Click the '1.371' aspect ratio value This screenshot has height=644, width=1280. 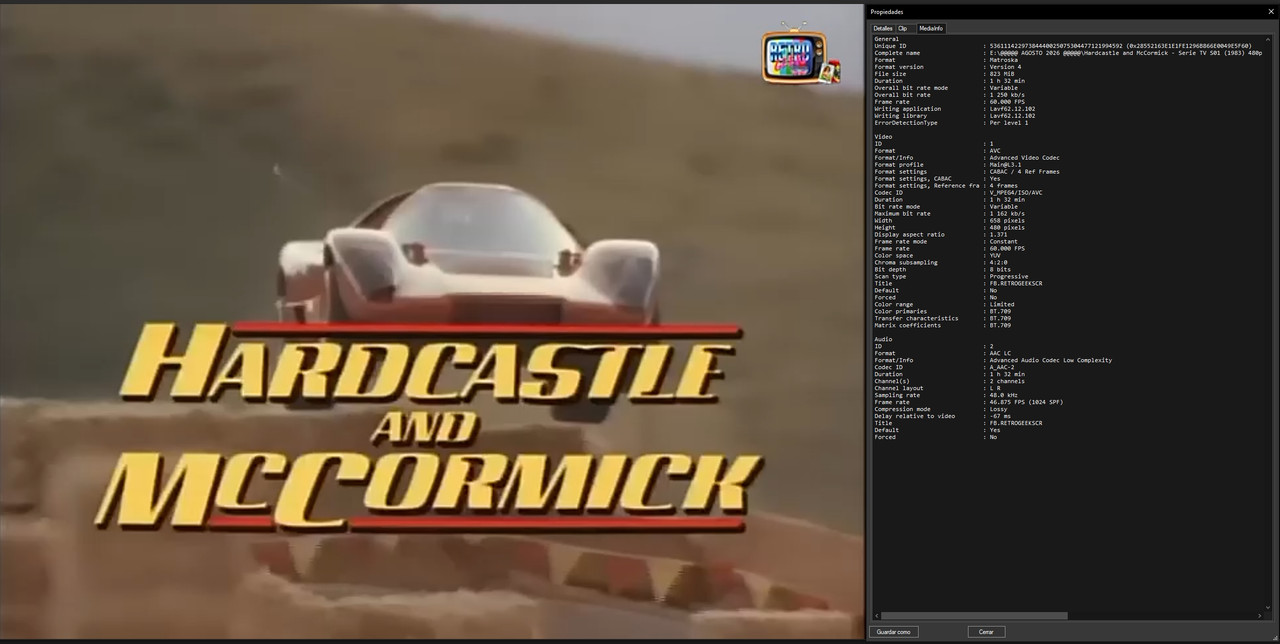click(x=999, y=235)
